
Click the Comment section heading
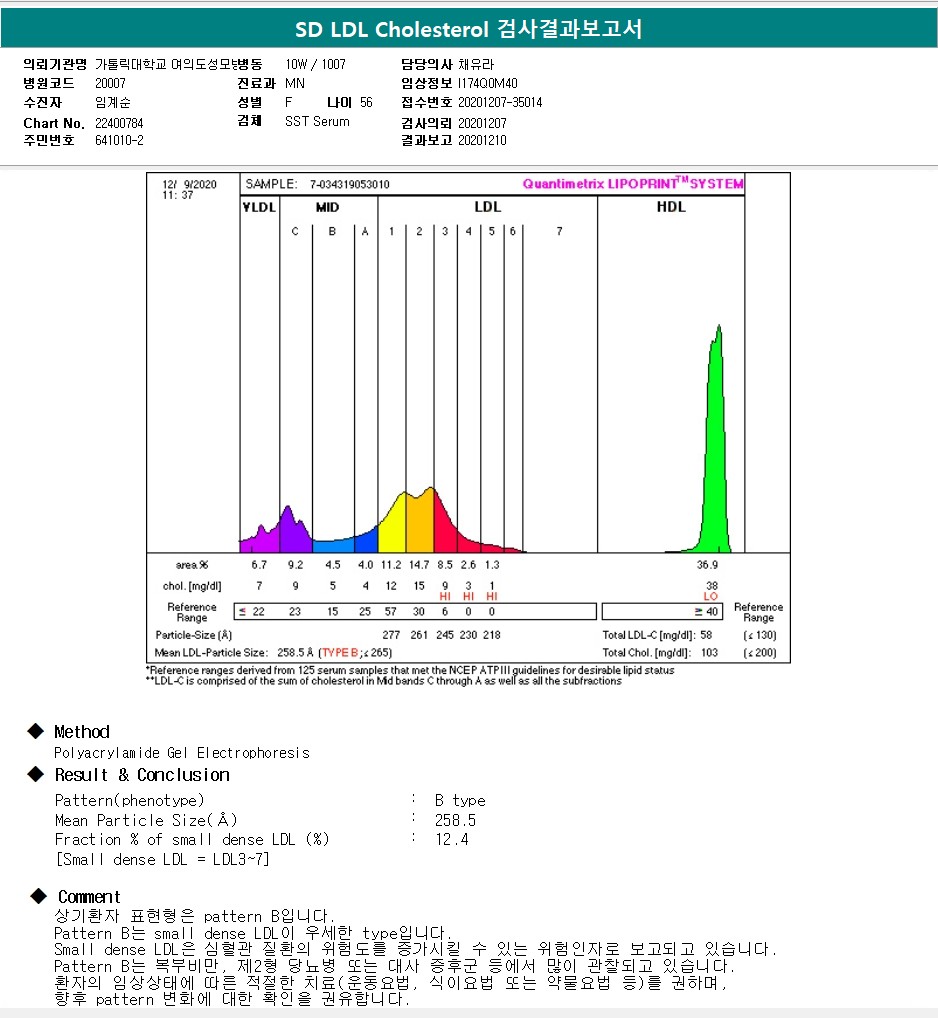tap(89, 897)
